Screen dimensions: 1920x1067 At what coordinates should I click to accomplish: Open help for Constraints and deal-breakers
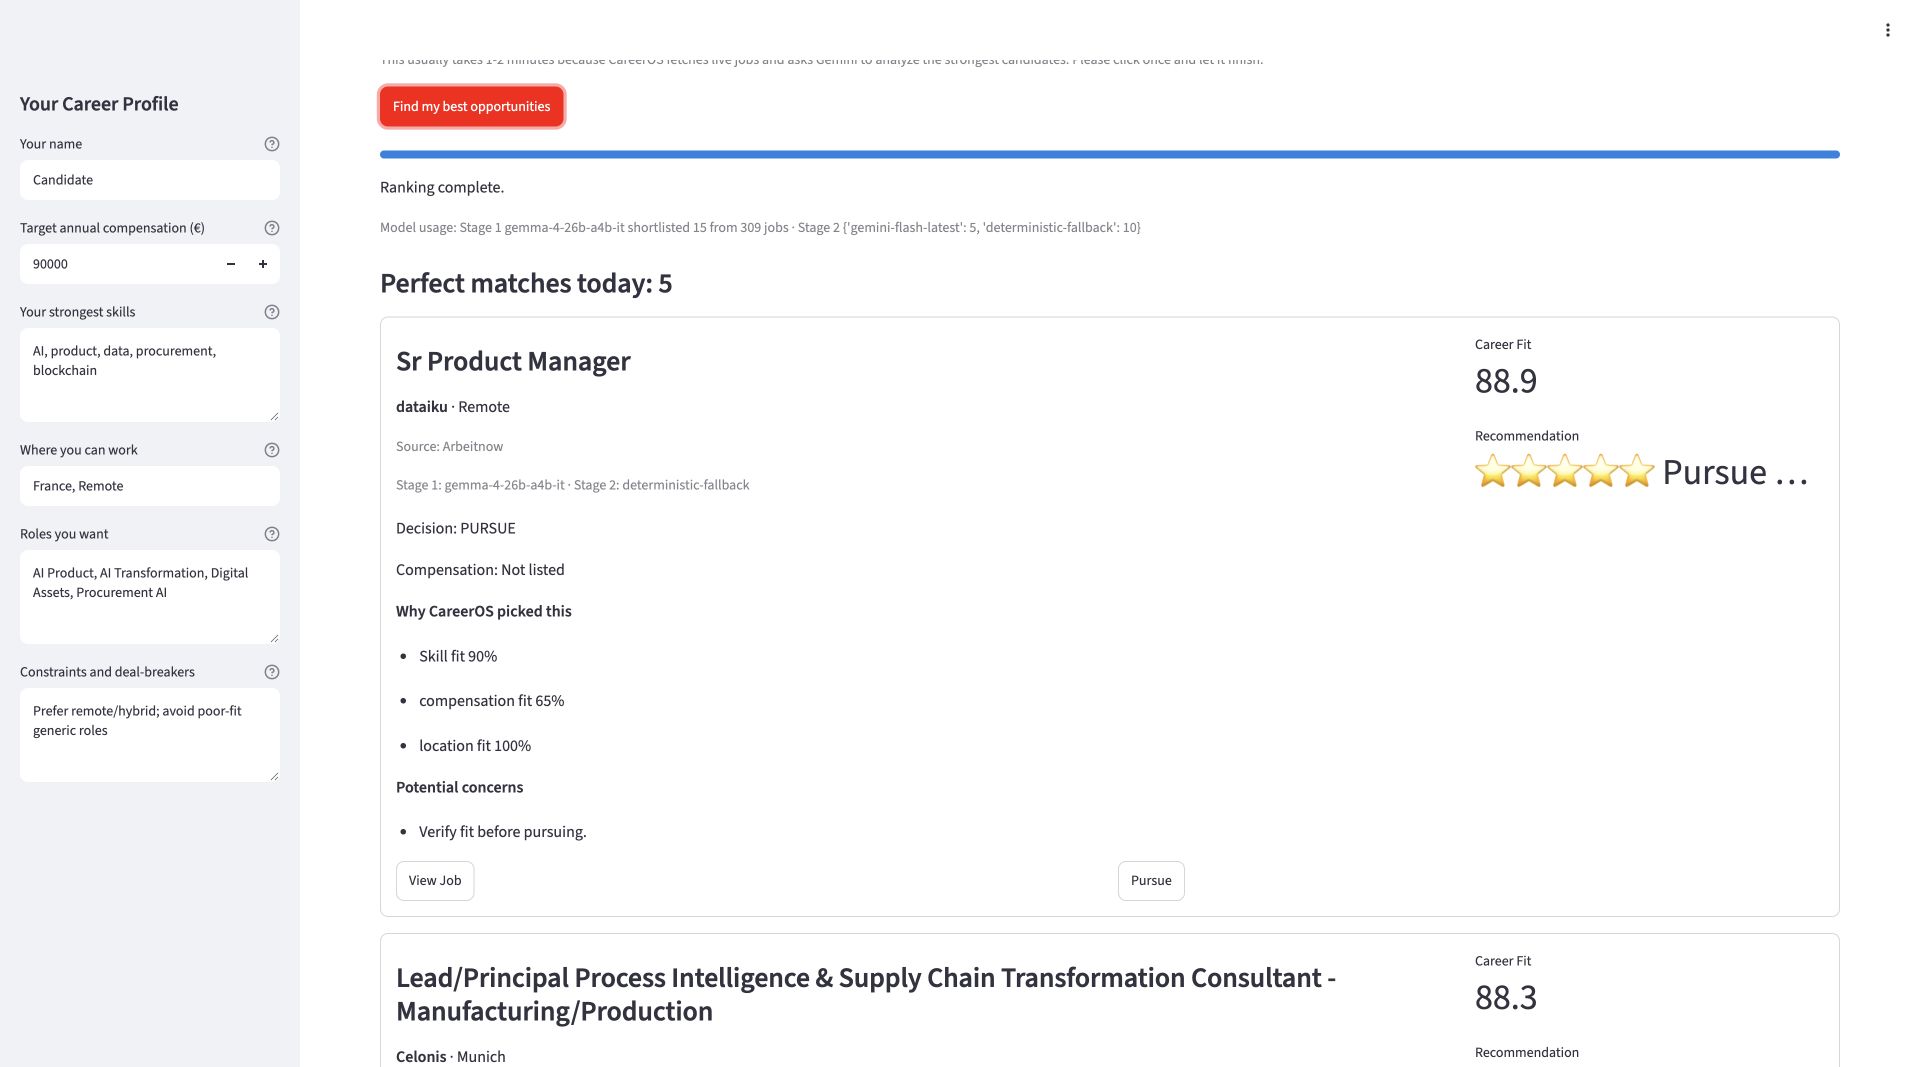tap(271, 672)
